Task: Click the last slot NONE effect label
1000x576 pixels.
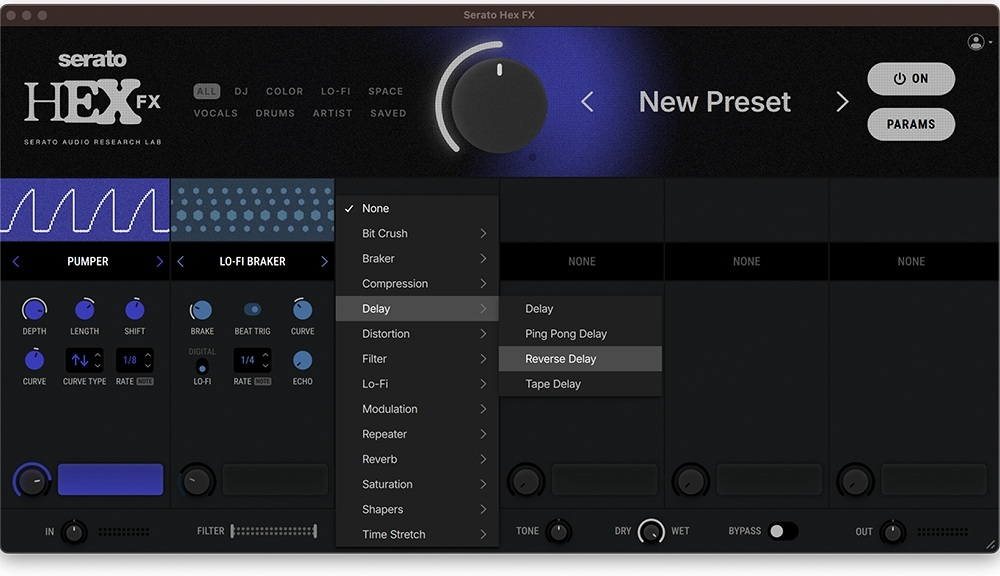Action: 911,262
